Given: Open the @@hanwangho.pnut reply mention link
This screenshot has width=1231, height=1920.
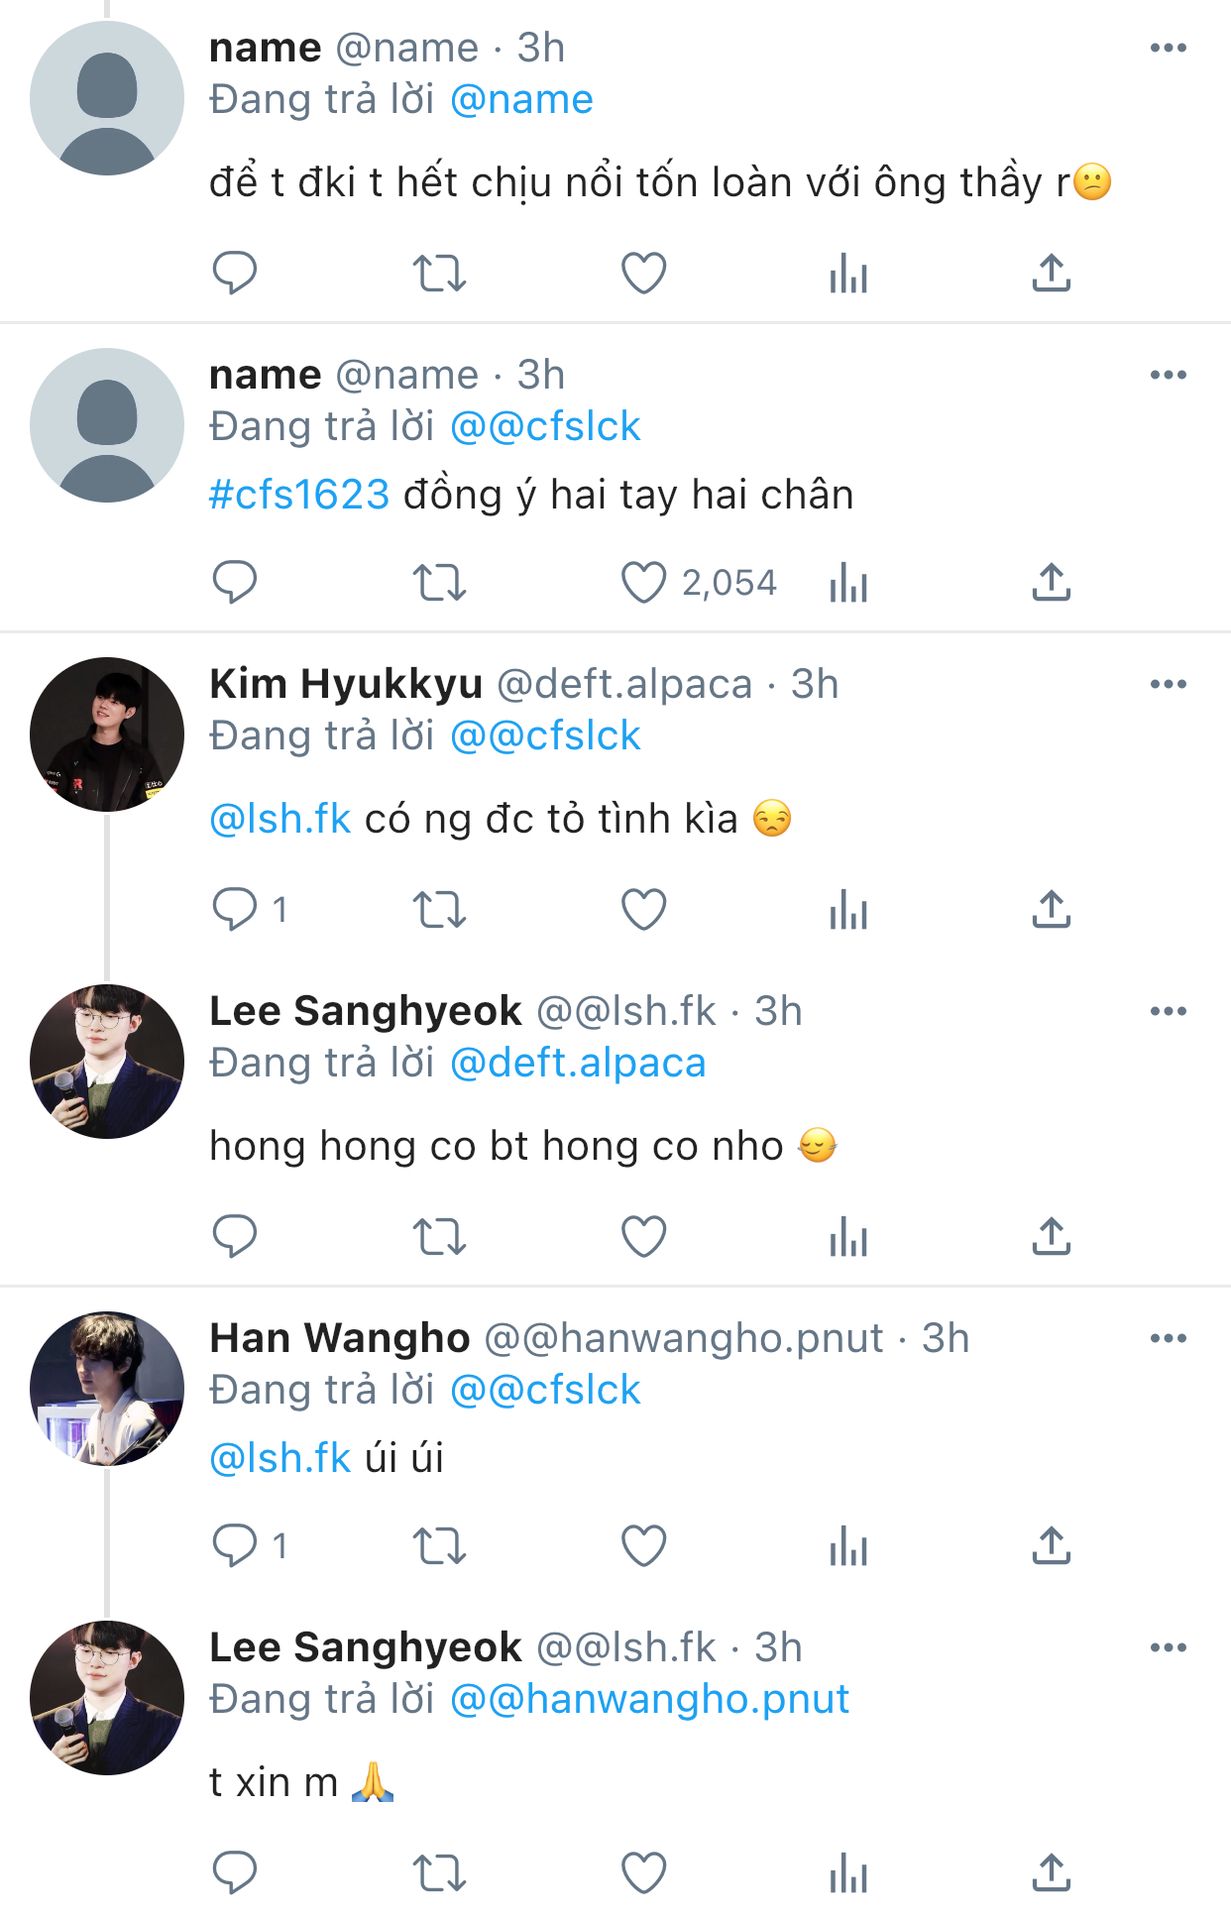Looking at the screenshot, I should [649, 1699].
